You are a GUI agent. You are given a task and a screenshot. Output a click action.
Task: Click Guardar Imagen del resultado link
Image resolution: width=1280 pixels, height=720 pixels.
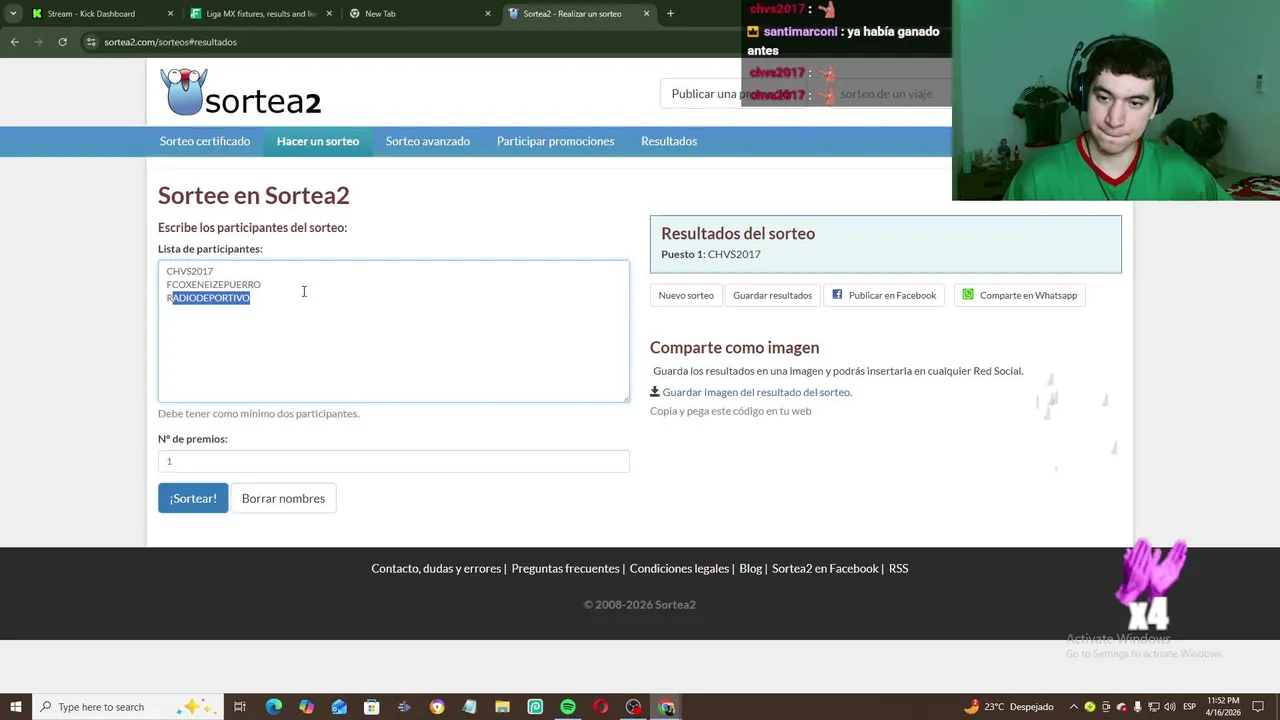tap(757, 392)
